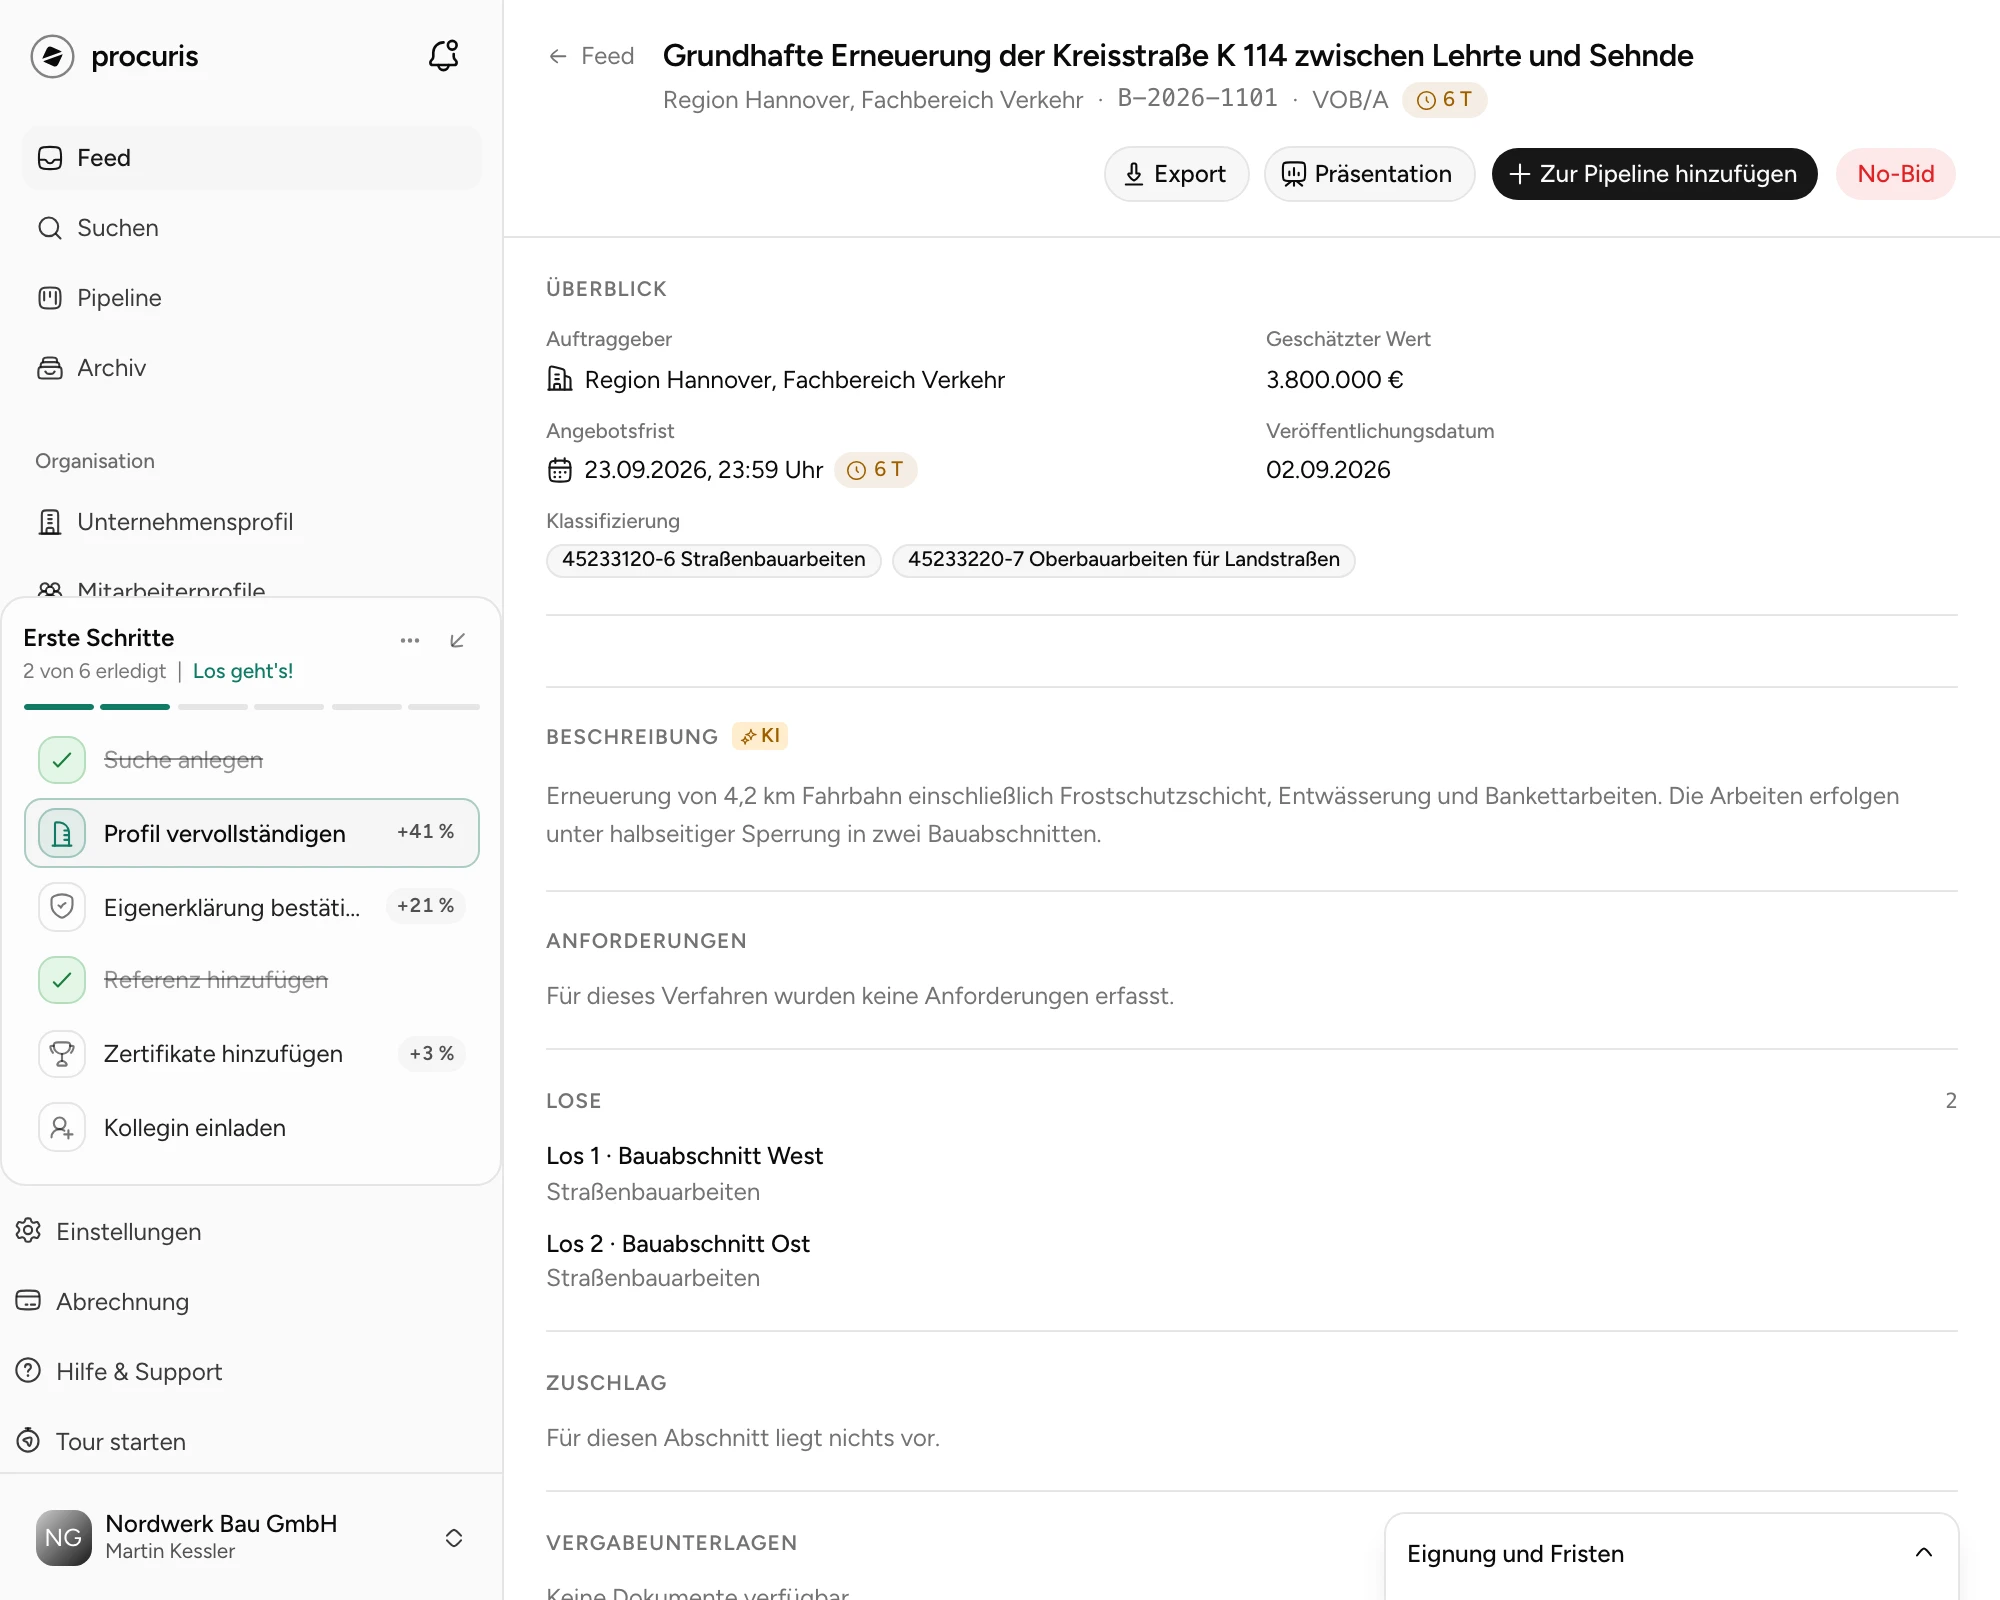Click the back arrow next to Feed

[558, 56]
